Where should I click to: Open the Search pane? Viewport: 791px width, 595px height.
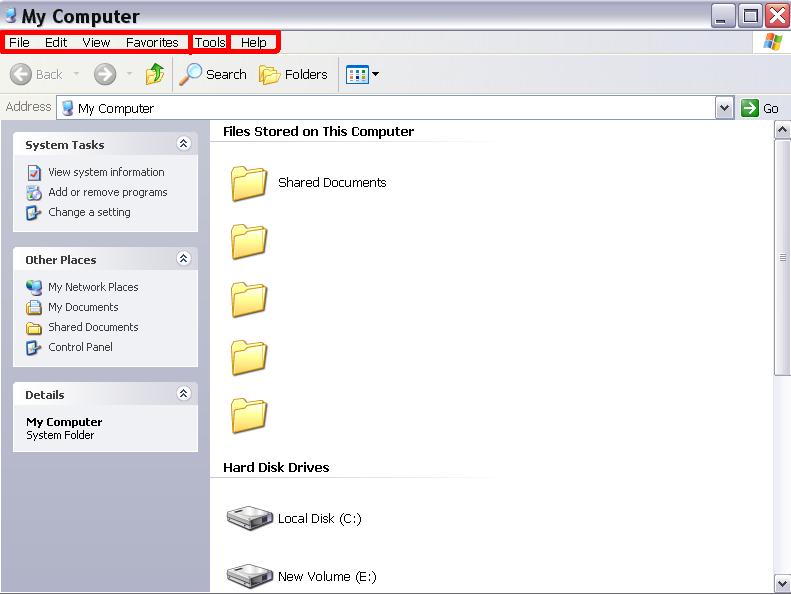coord(213,75)
